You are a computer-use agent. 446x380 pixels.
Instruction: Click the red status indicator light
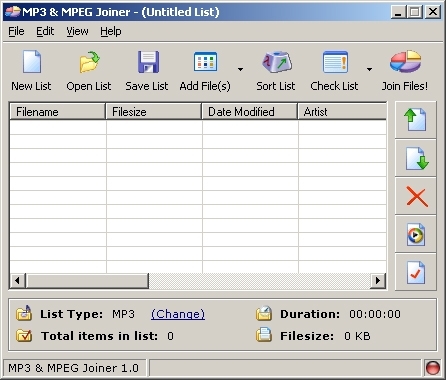pos(433,368)
